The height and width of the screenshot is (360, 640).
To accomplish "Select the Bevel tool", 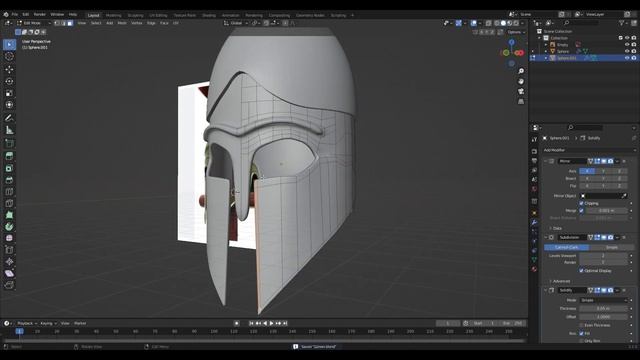I will pyautogui.click(x=9, y=180).
